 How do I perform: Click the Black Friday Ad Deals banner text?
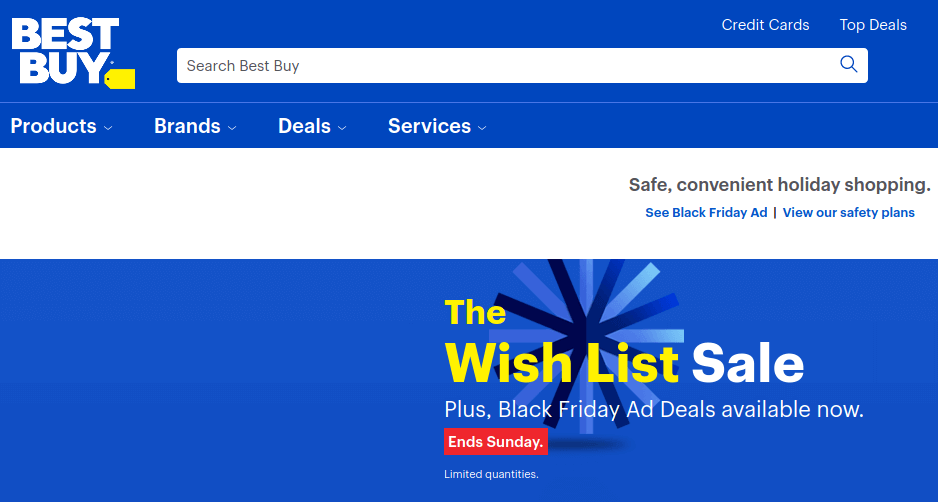[654, 410]
